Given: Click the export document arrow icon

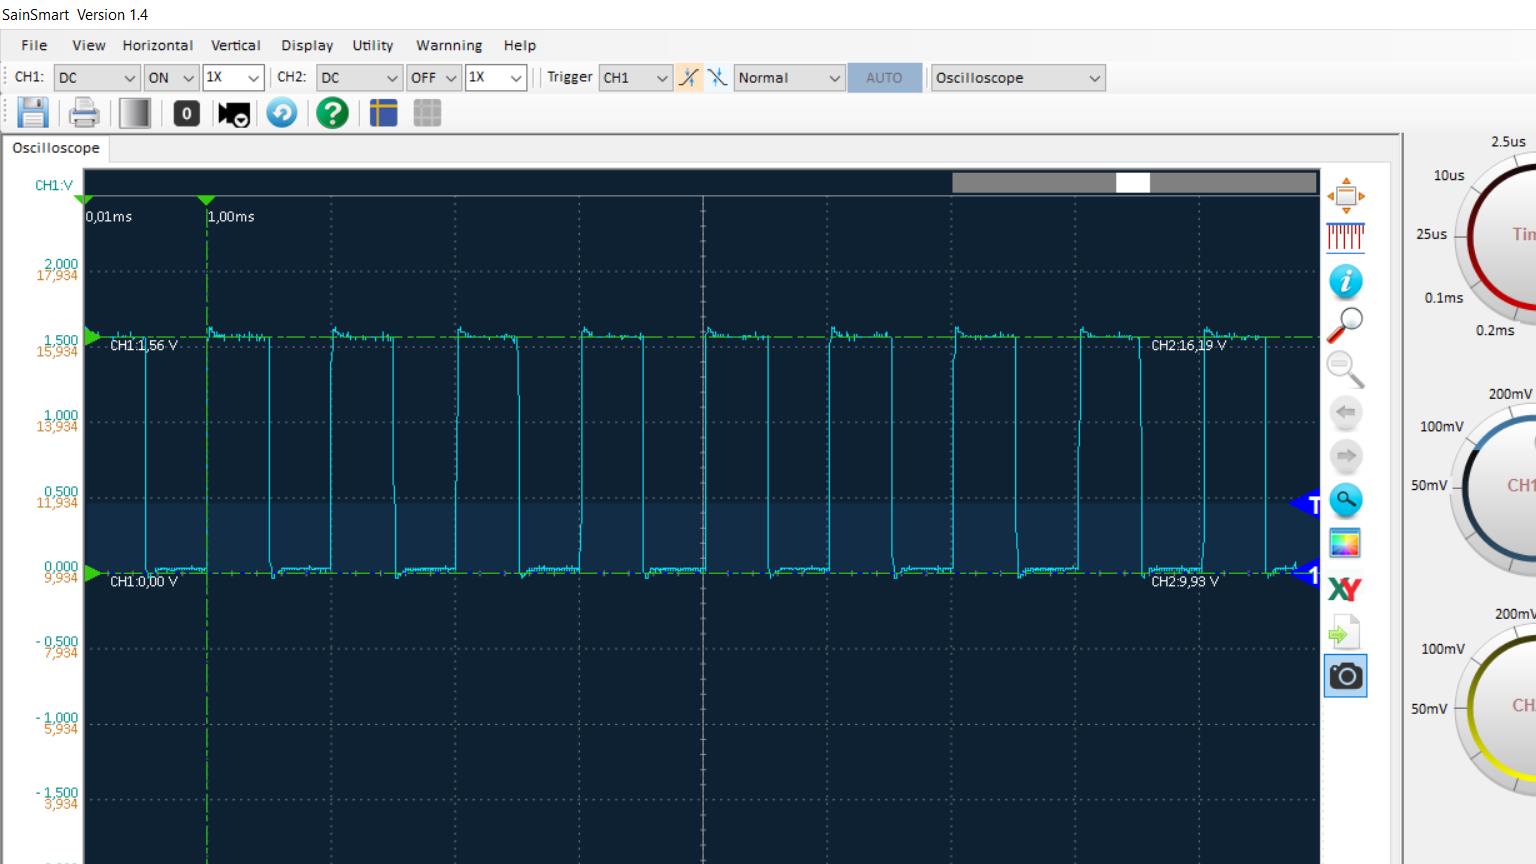Looking at the screenshot, I should click(x=1344, y=633).
